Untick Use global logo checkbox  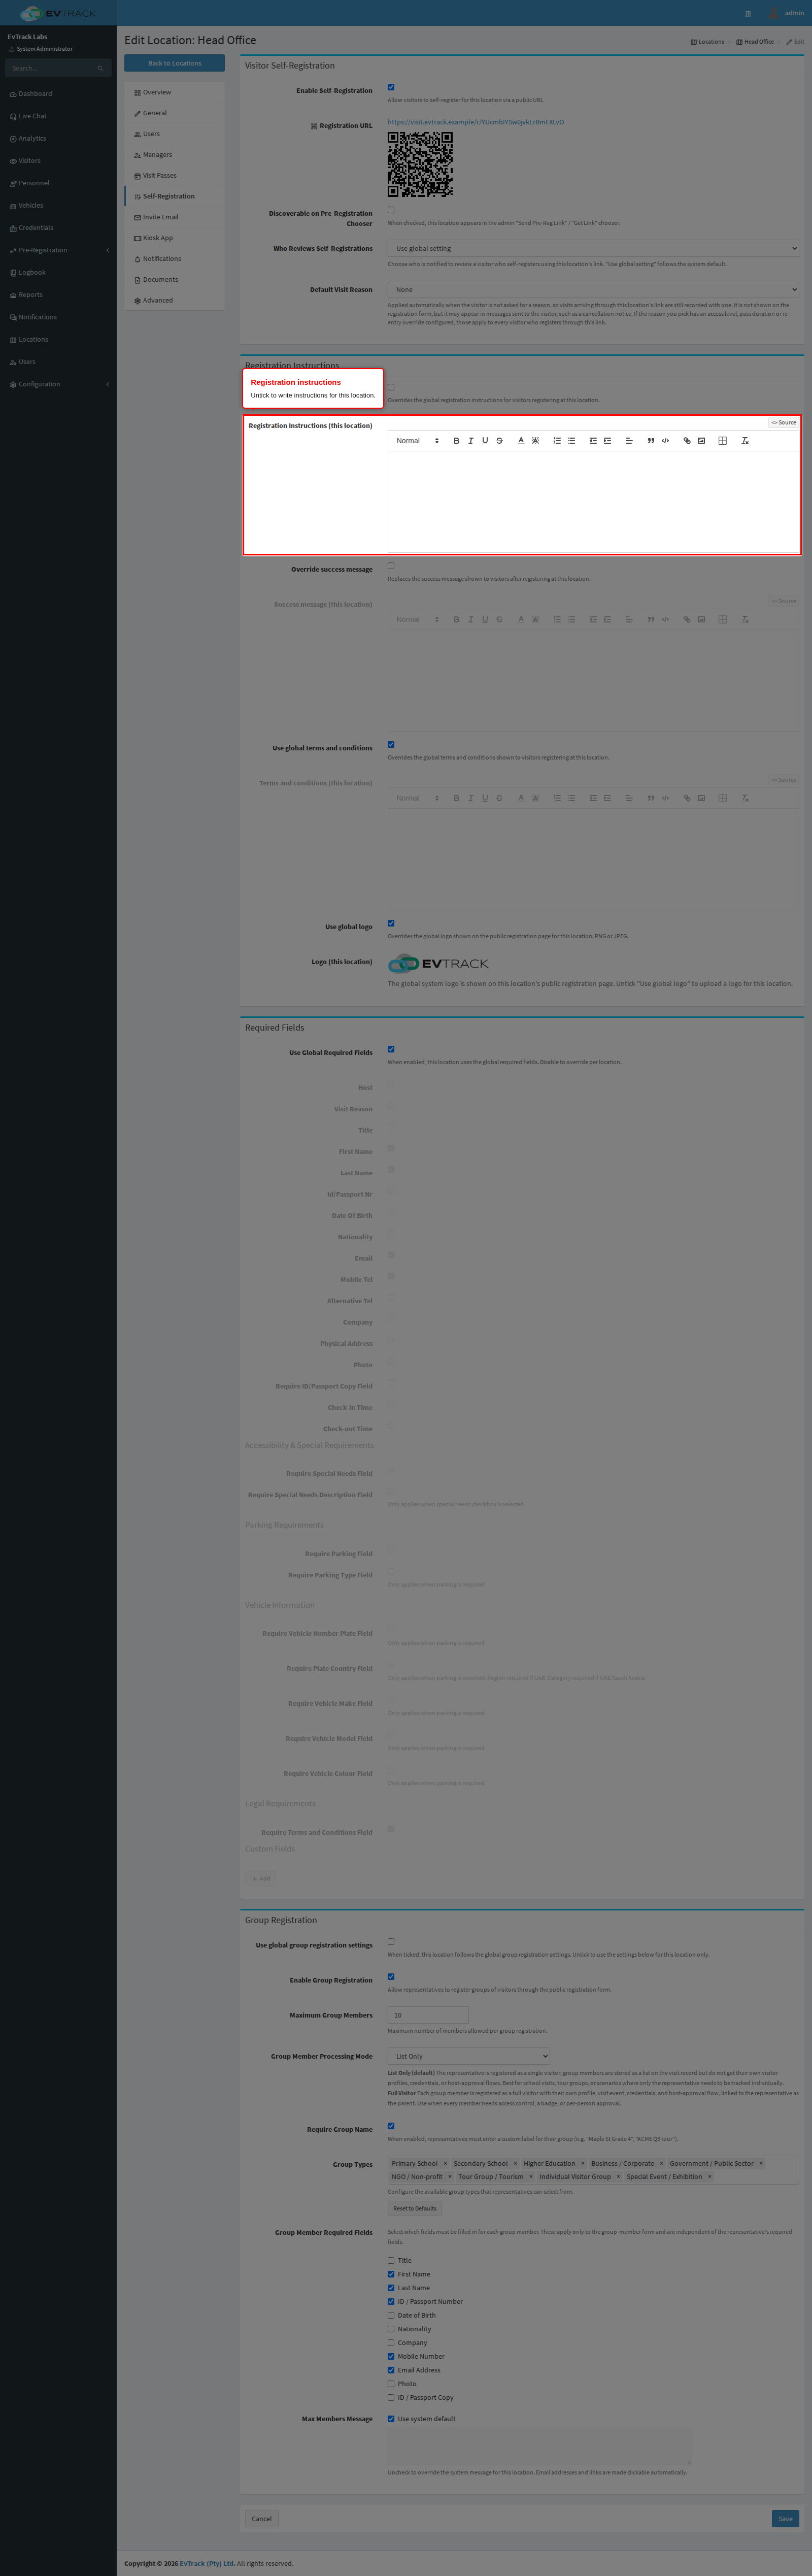click(391, 923)
